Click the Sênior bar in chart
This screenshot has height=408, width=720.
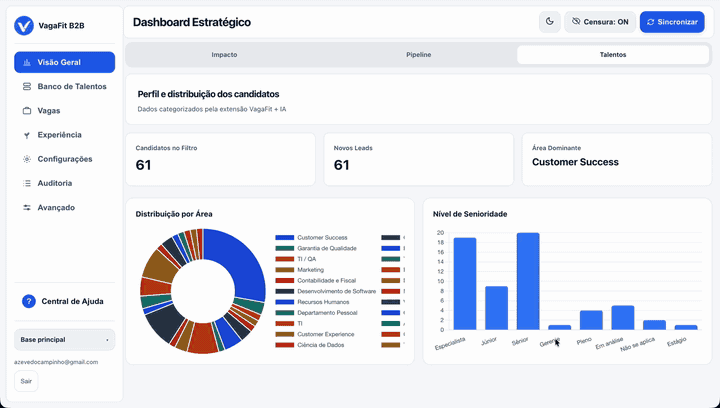pos(528,281)
